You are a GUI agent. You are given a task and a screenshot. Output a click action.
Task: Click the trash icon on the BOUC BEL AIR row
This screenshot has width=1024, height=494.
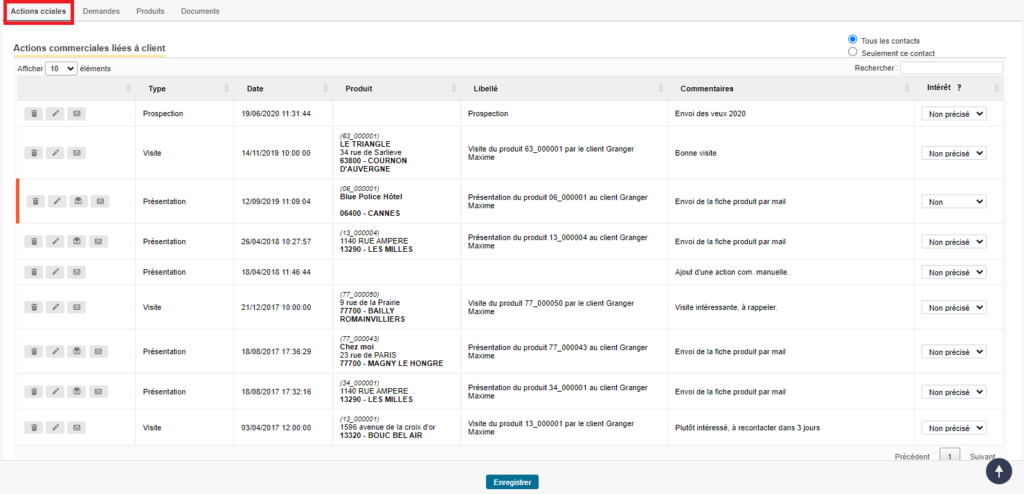(x=34, y=427)
